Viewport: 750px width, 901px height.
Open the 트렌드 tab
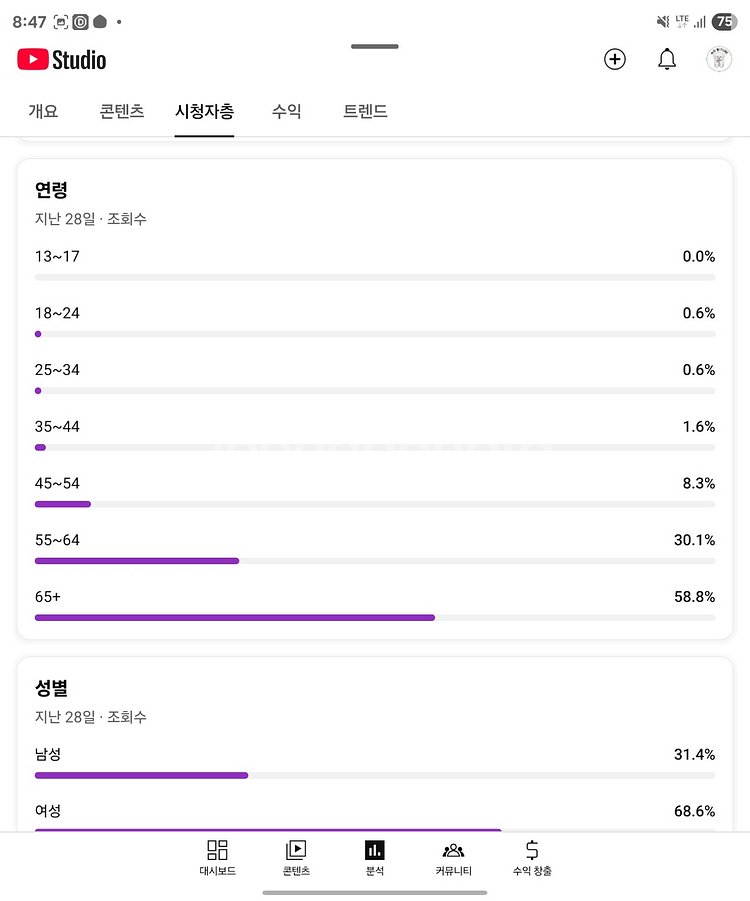365,112
